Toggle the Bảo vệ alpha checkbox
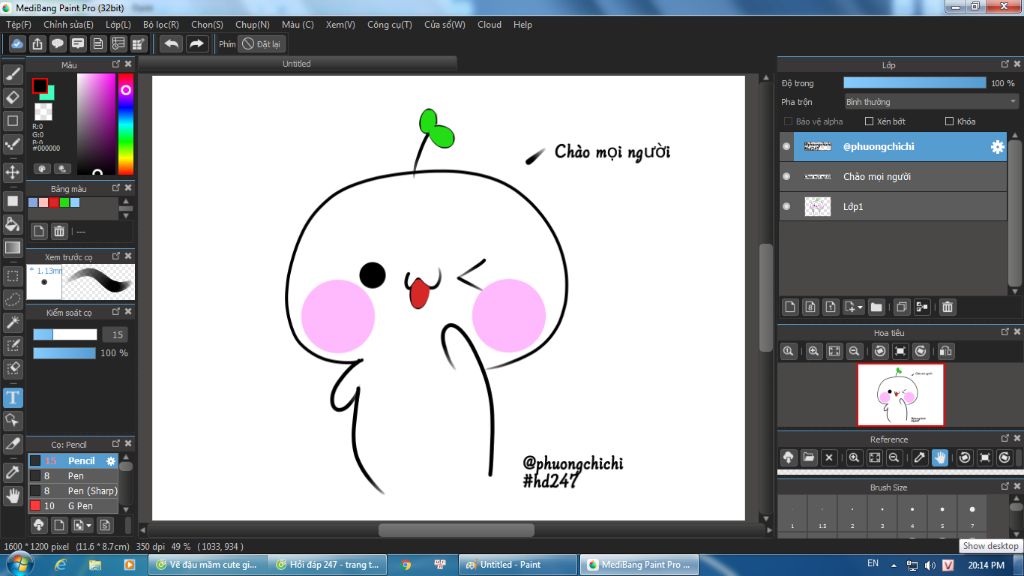 click(x=788, y=121)
